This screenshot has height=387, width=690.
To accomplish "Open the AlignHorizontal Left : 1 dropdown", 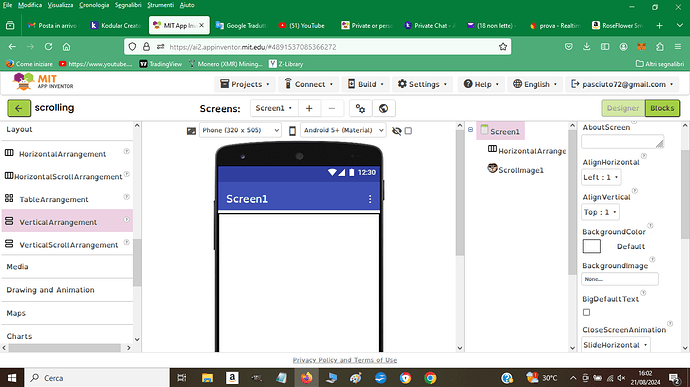I will 601,177.
